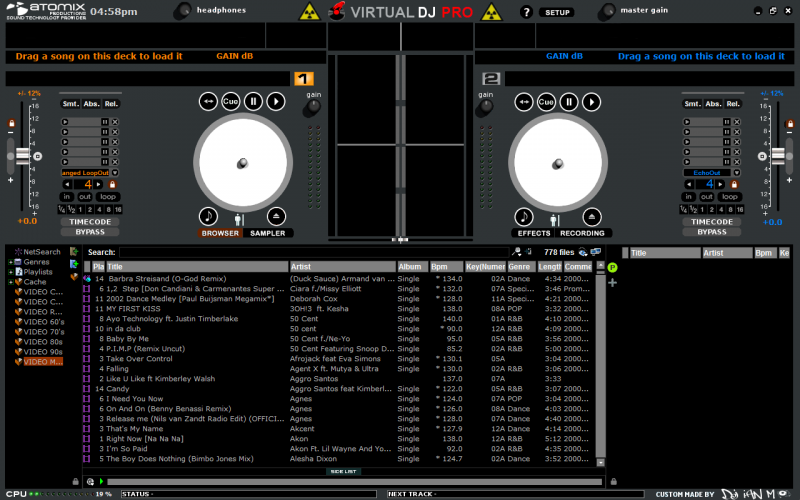Click the Cue button on deck 2
This screenshot has height=500, width=800.
pyautogui.click(x=546, y=102)
